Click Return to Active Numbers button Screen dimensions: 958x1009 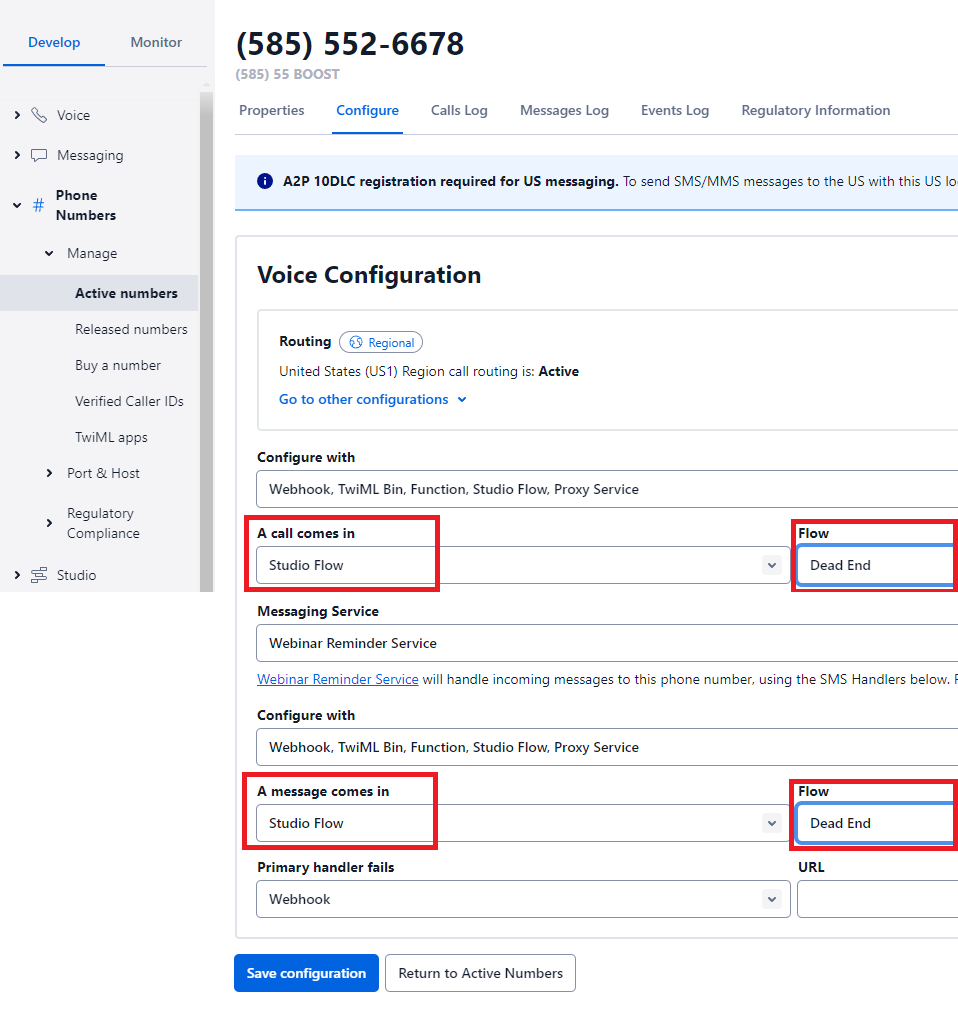pyautogui.click(x=480, y=973)
